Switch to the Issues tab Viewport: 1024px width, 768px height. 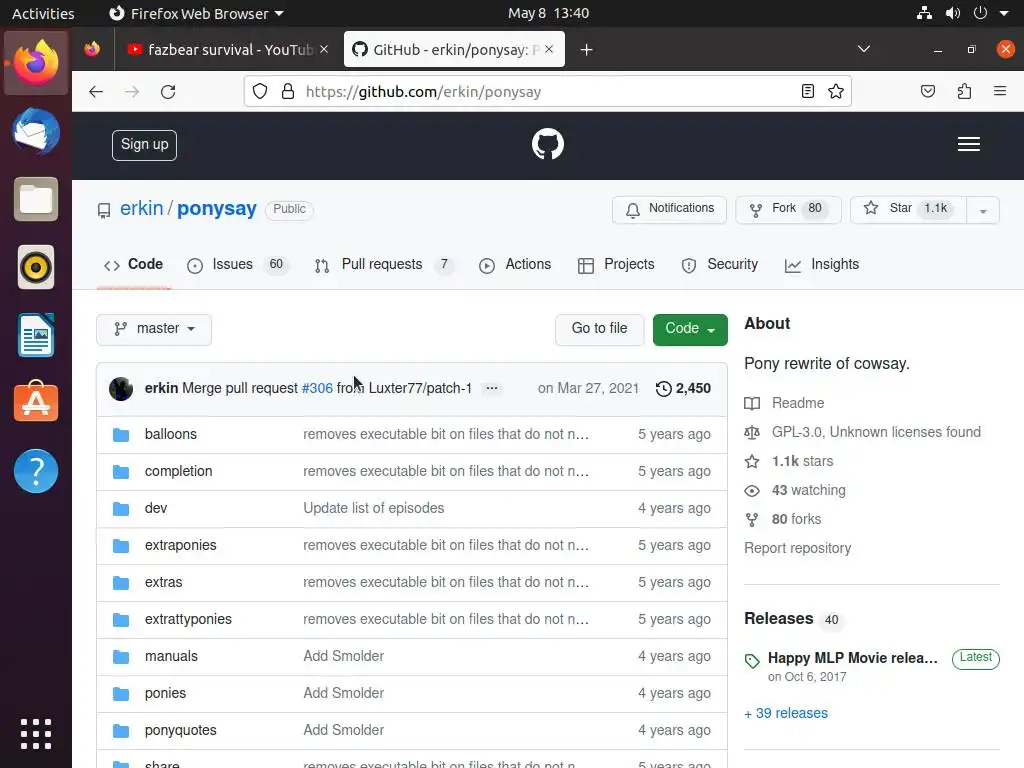pyautogui.click(x=238, y=264)
